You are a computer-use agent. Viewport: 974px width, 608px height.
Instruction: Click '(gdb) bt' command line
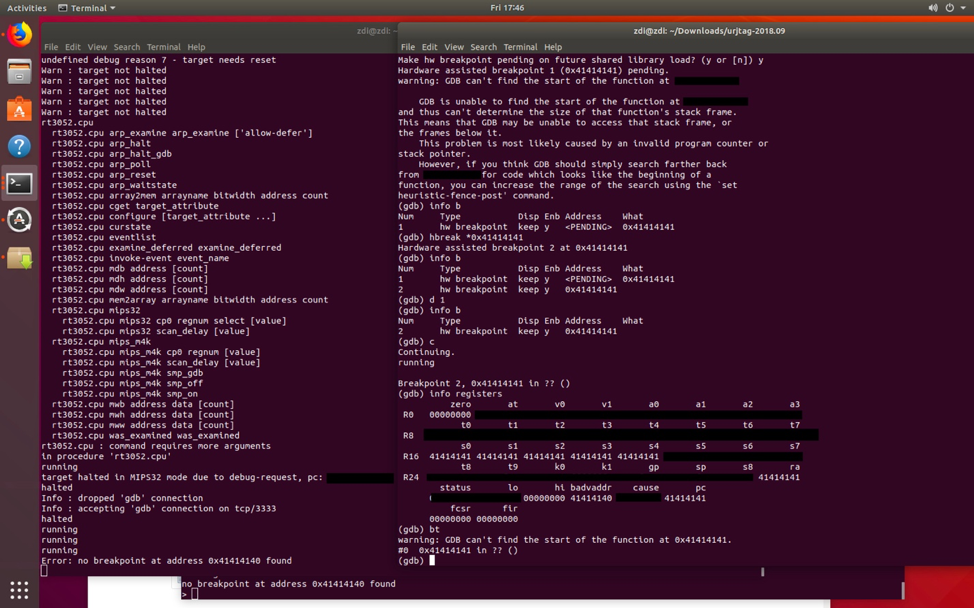click(x=419, y=529)
